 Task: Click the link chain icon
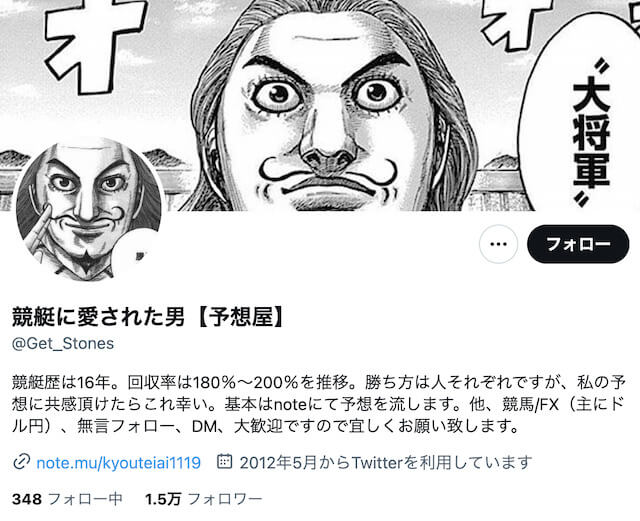pyautogui.click(x=21, y=462)
